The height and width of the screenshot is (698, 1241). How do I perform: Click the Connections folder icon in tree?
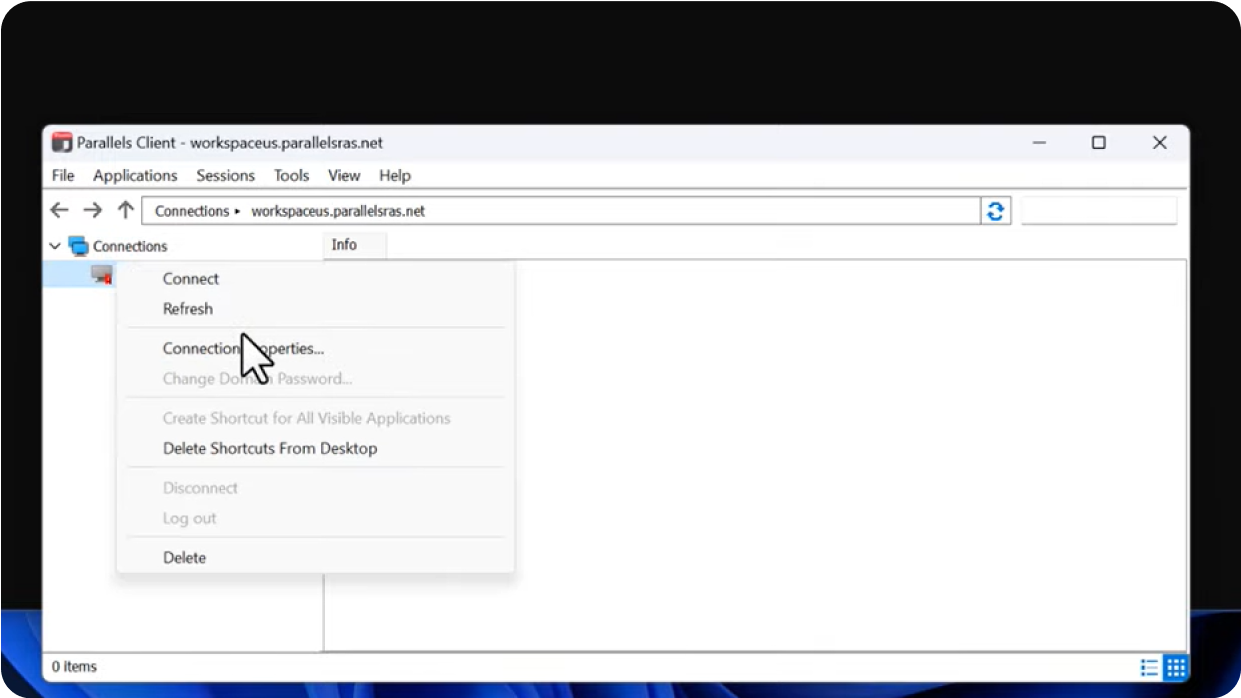tap(78, 246)
